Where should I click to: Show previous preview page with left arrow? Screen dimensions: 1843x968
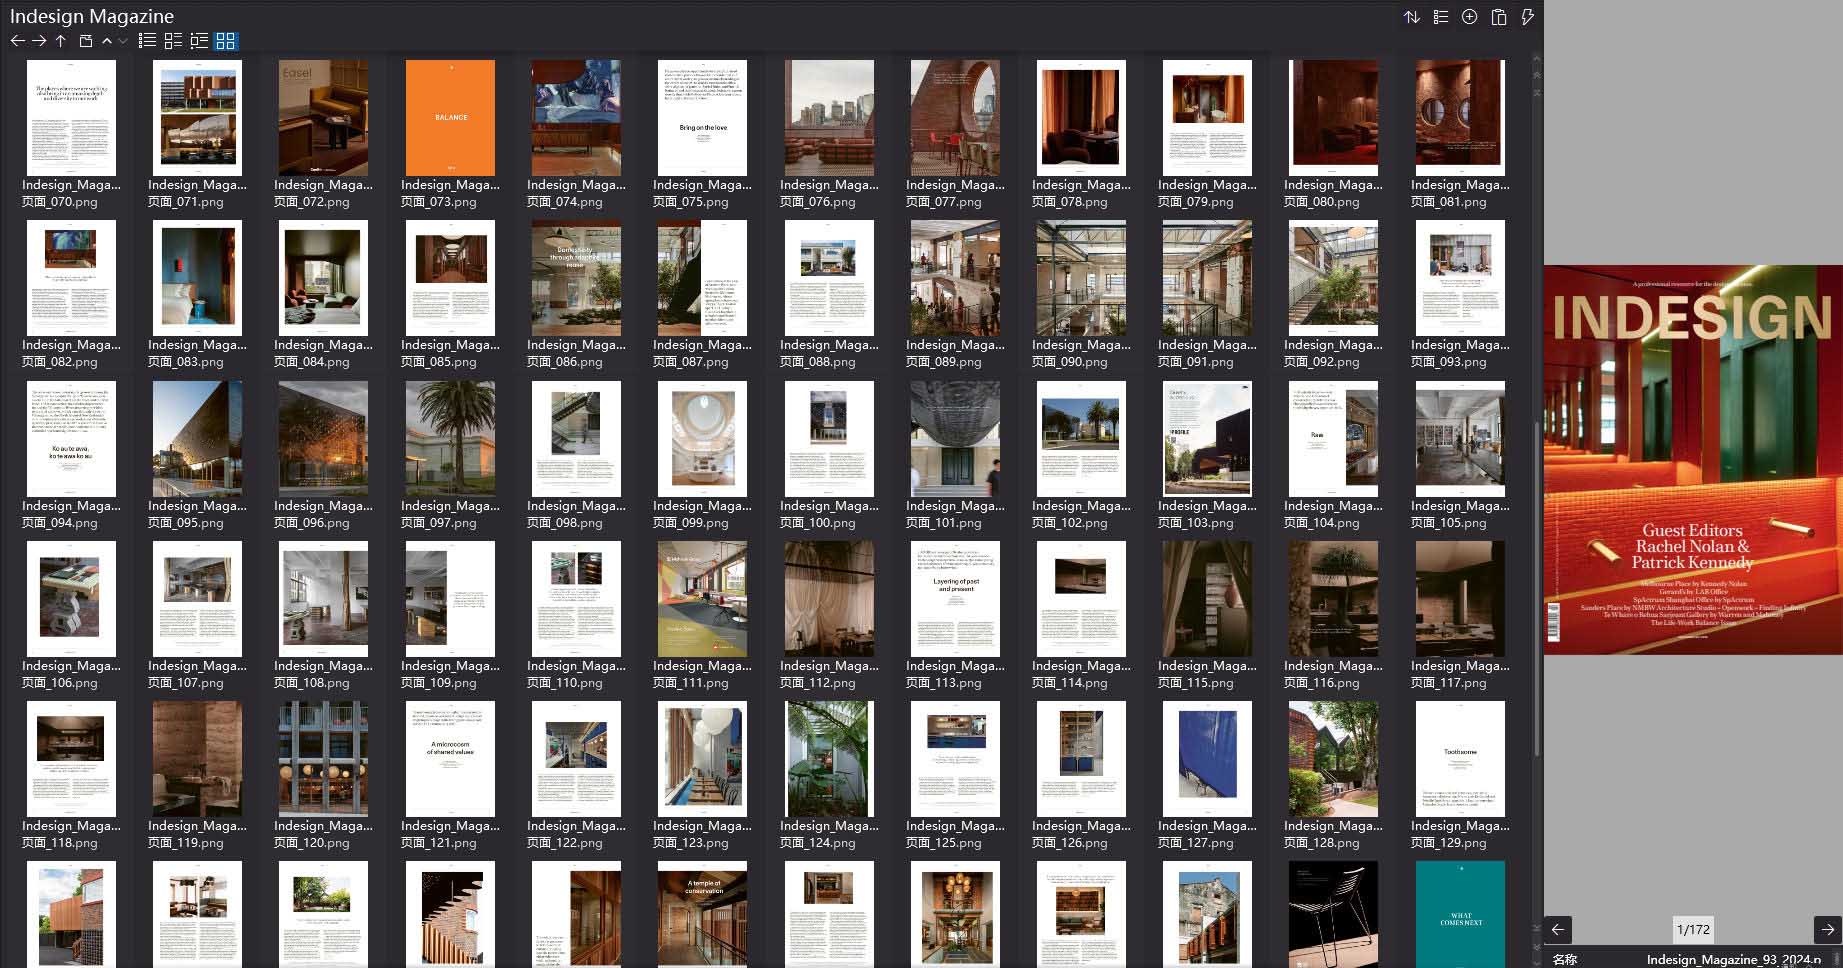click(1558, 929)
